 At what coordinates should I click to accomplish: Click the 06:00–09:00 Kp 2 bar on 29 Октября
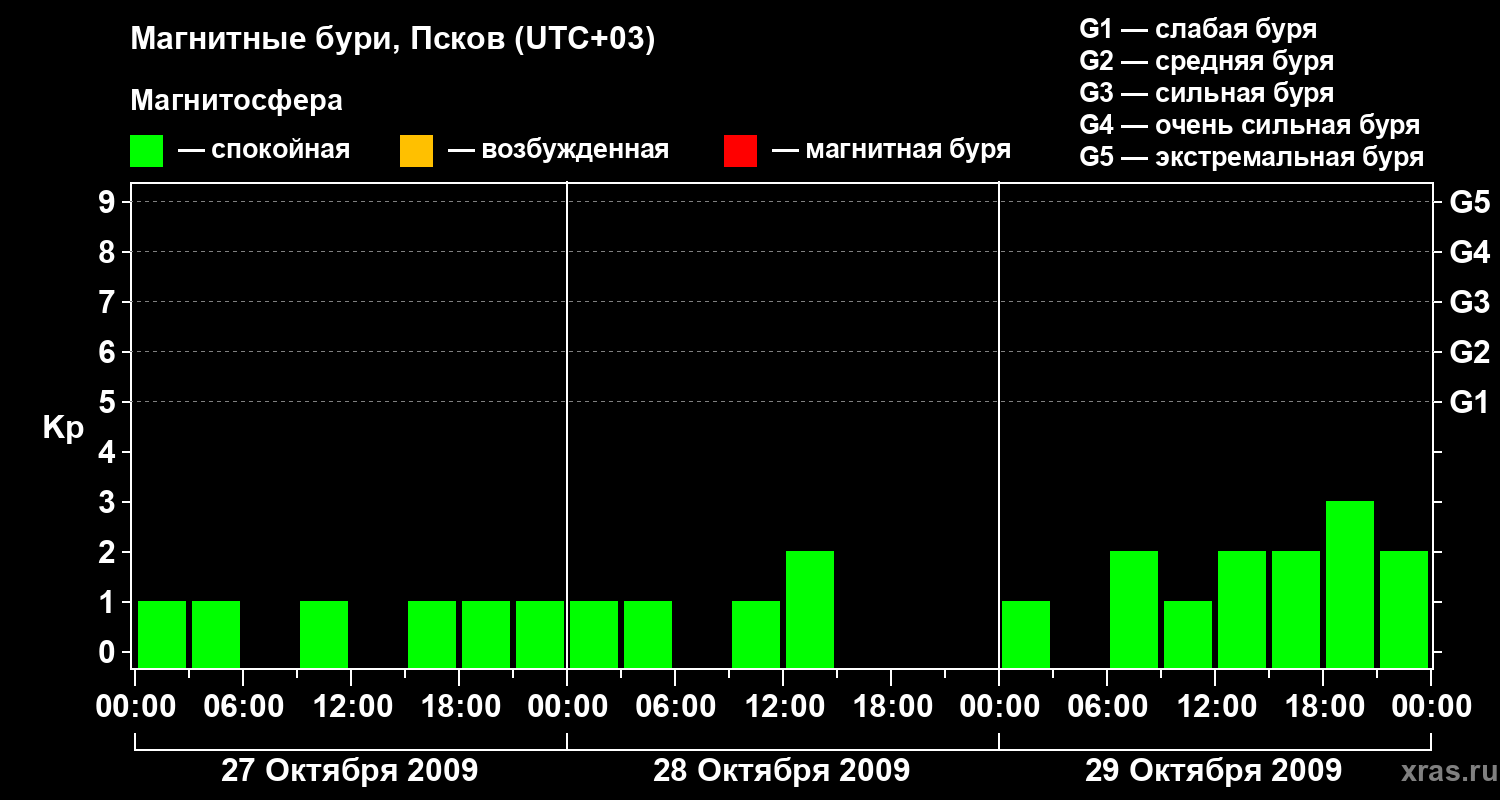click(x=1134, y=609)
